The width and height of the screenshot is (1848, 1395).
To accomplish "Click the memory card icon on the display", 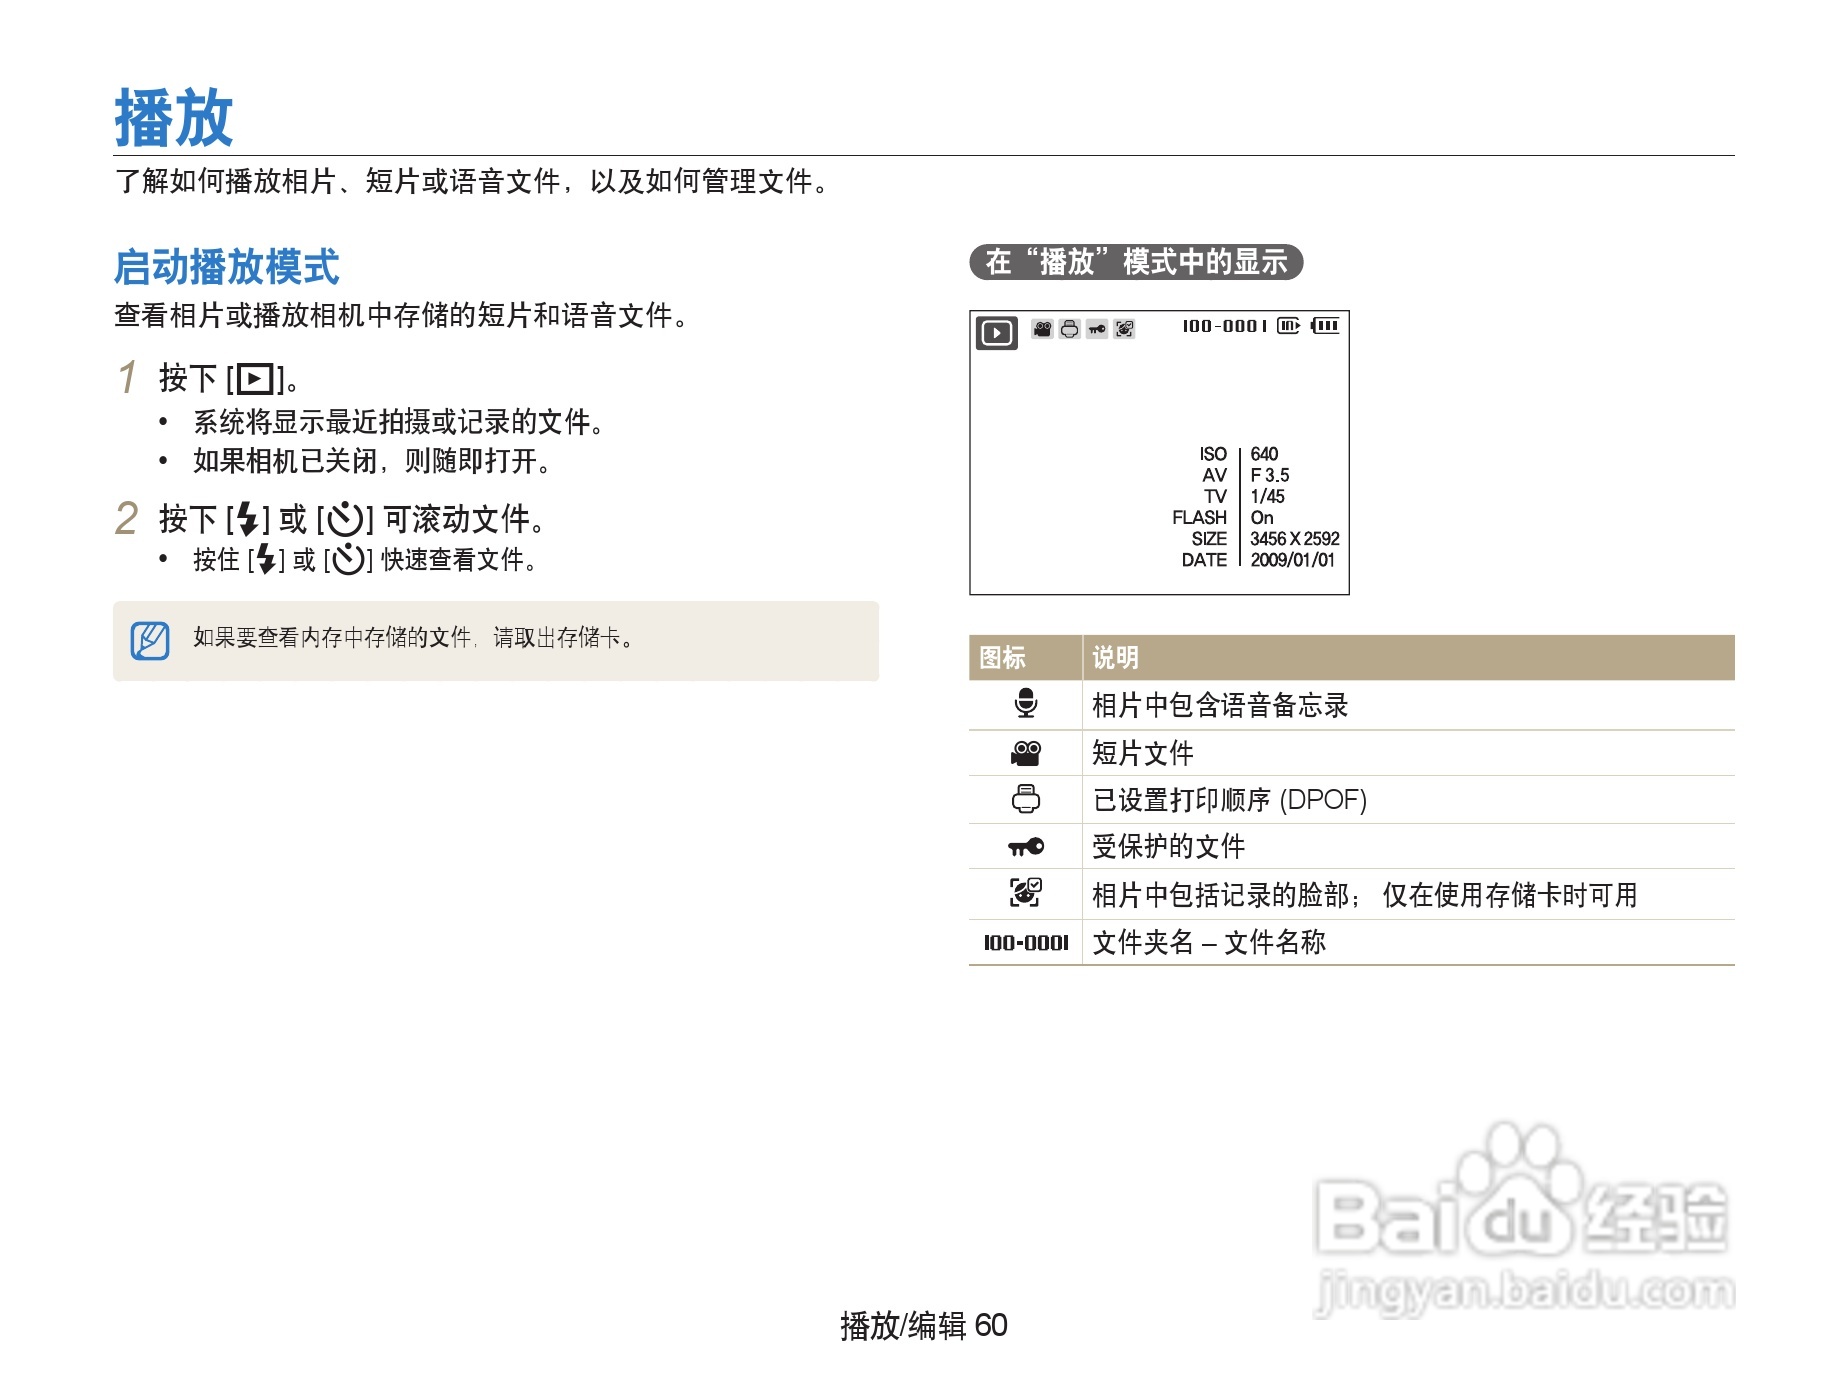I will [x=1288, y=326].
